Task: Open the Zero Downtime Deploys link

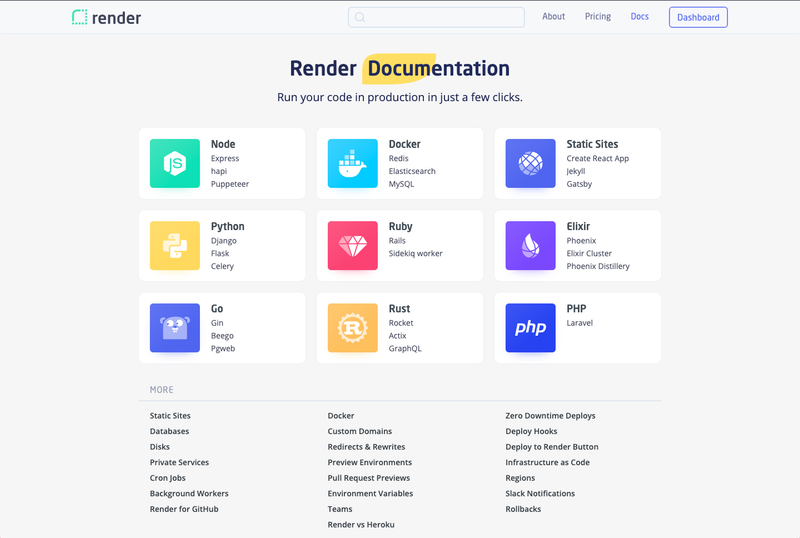Action: point(550,415)
